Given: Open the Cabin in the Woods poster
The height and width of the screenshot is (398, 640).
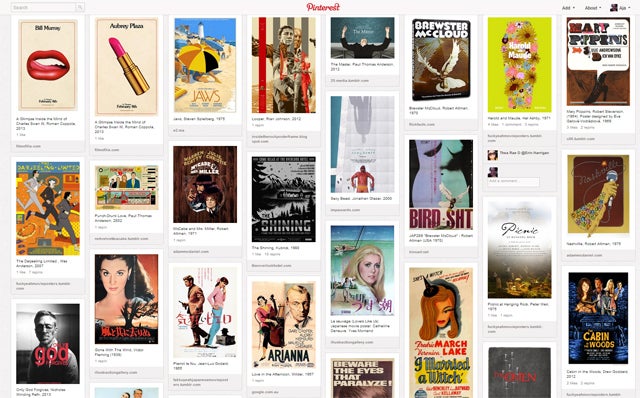Looking at the screenshot, I should [598, 319].
